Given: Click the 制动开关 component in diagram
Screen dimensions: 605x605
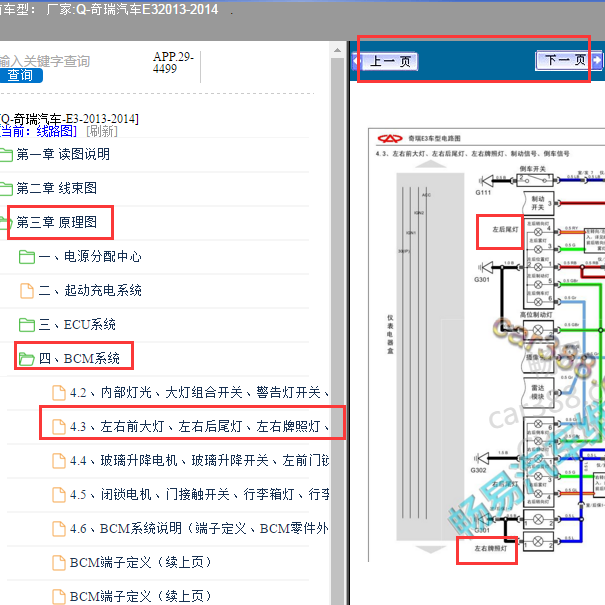Looking at the screenshot, I should [x=538, y=203].
